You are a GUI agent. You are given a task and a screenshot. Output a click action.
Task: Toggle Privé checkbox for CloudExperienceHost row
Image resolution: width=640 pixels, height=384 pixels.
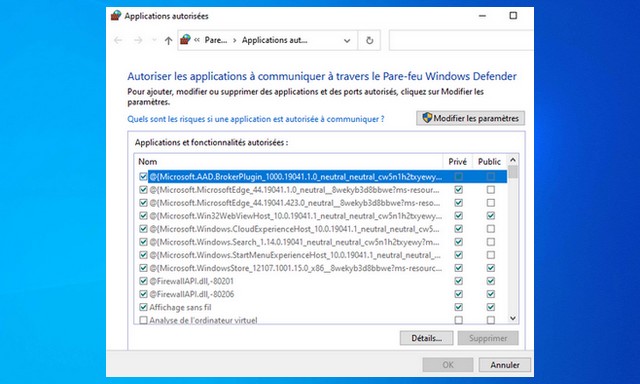pyautogui.click(x=458, y=229)
